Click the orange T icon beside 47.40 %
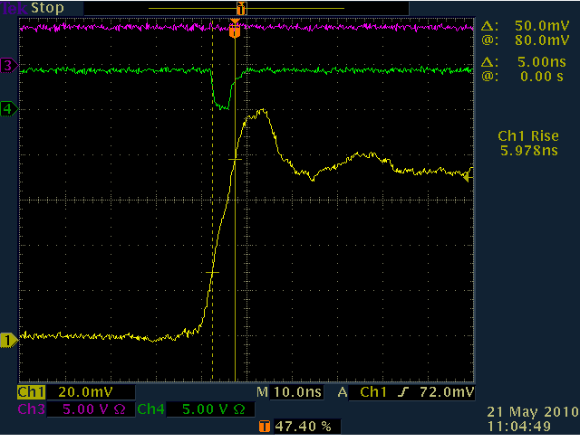 [x=264, y=426]
